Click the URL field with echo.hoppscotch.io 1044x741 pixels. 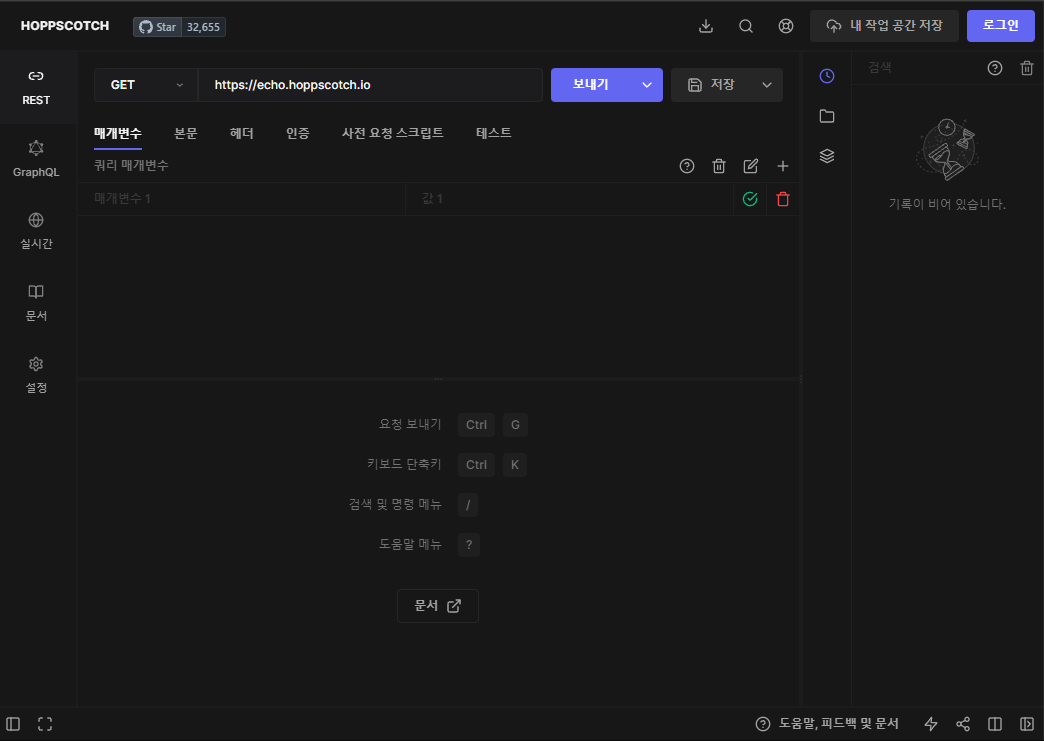pos(370,85)
